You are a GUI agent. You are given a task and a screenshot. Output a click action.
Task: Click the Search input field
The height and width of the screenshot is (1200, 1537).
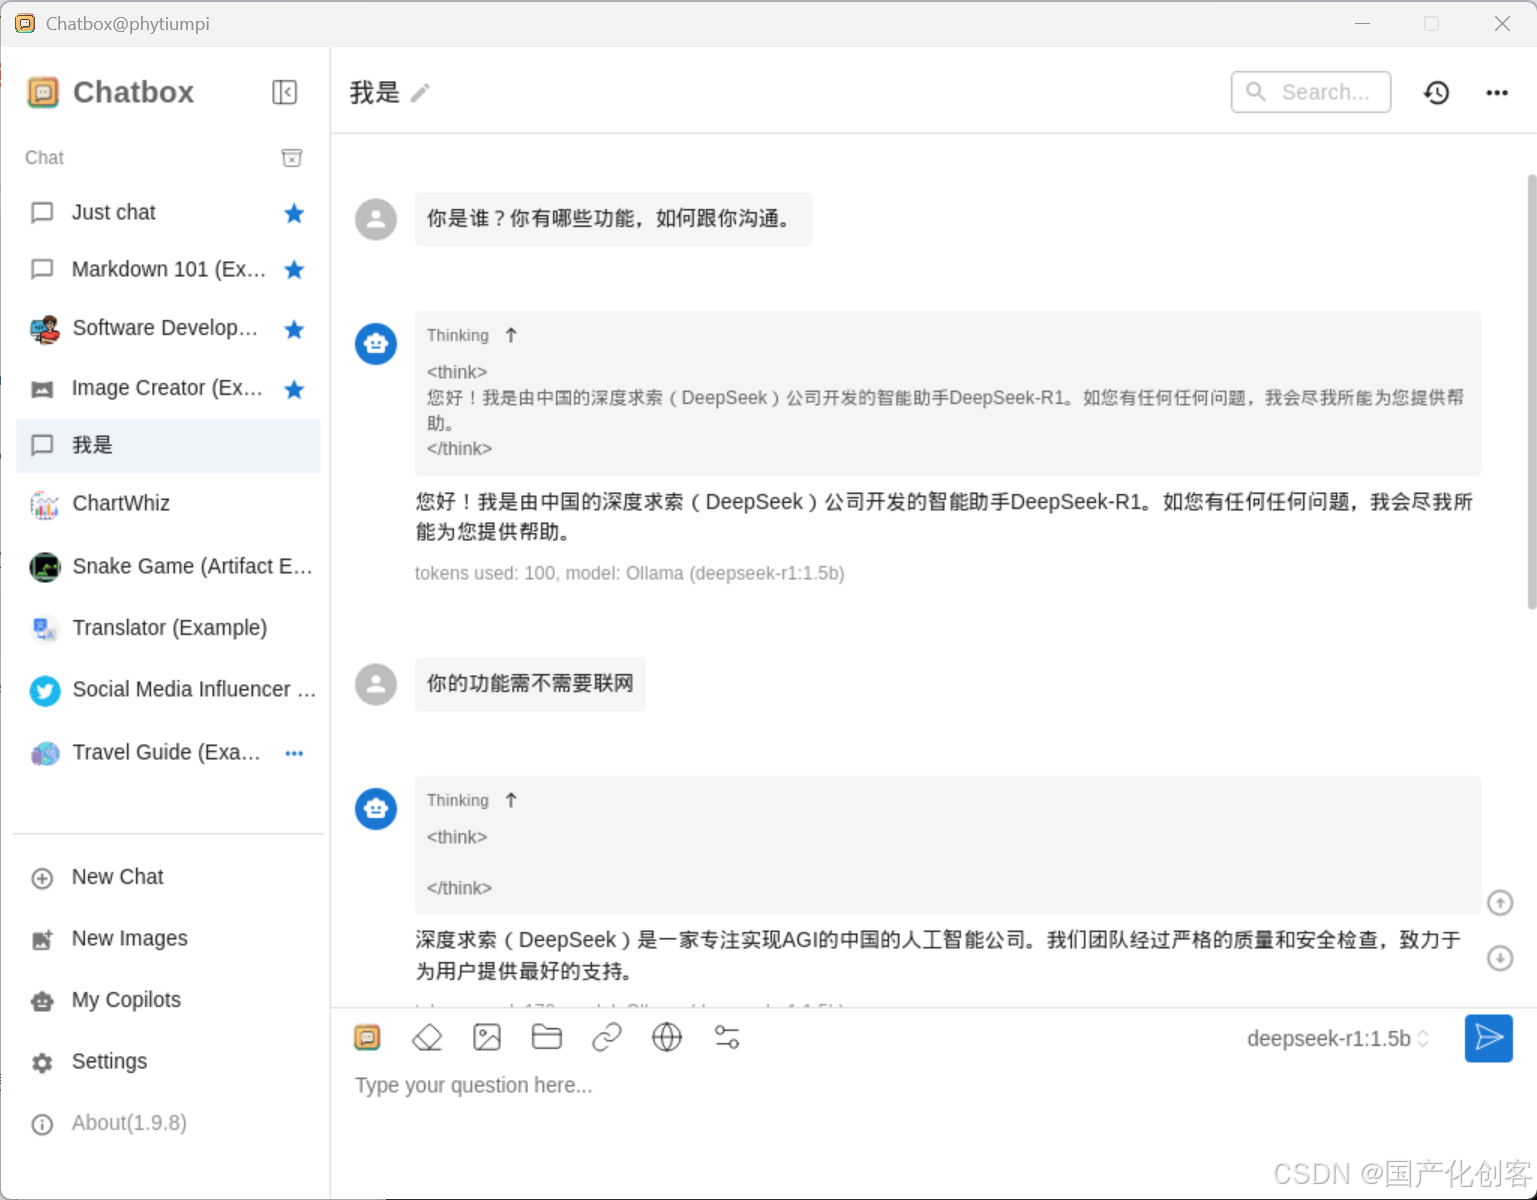point(1311,92)
